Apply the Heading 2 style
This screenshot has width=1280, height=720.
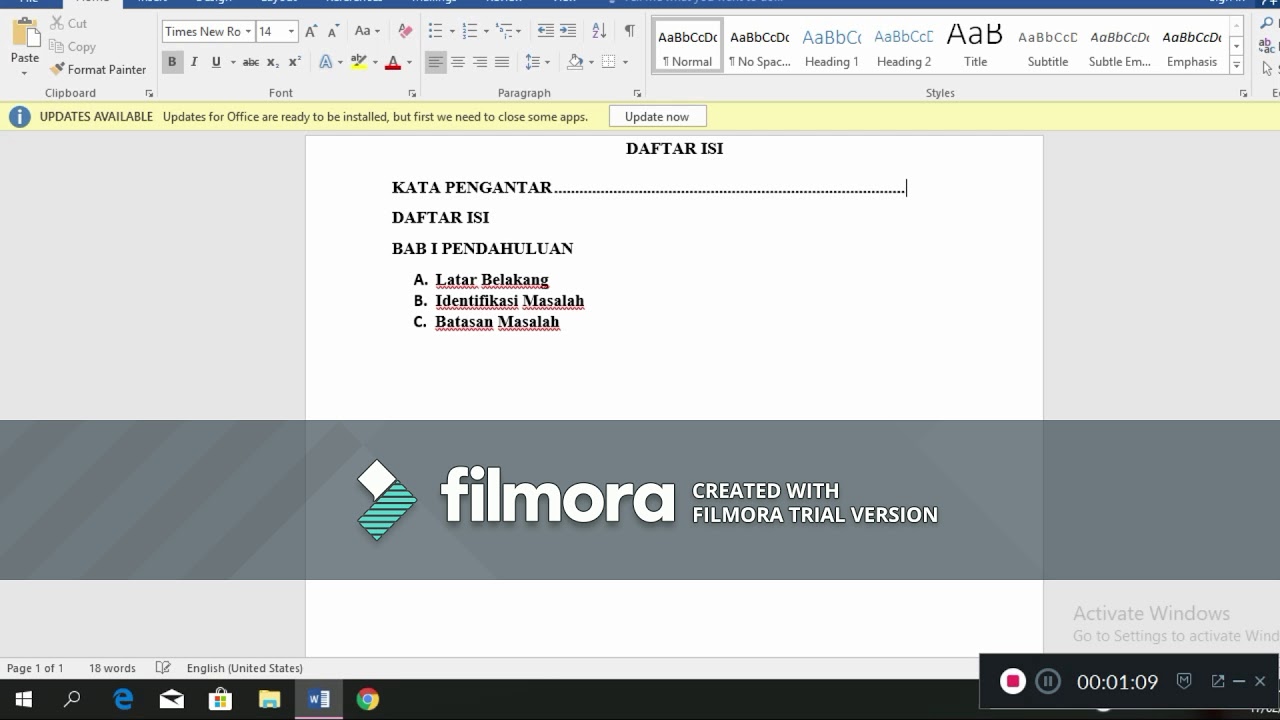(904, 46)
